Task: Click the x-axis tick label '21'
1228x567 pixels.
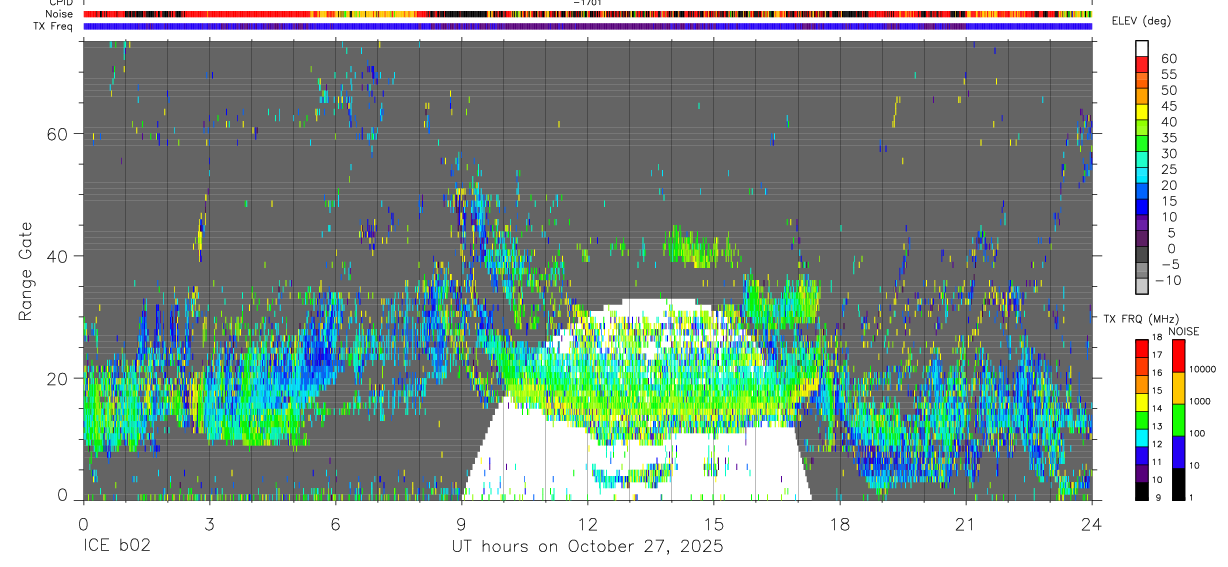Action: pos(965,524)
